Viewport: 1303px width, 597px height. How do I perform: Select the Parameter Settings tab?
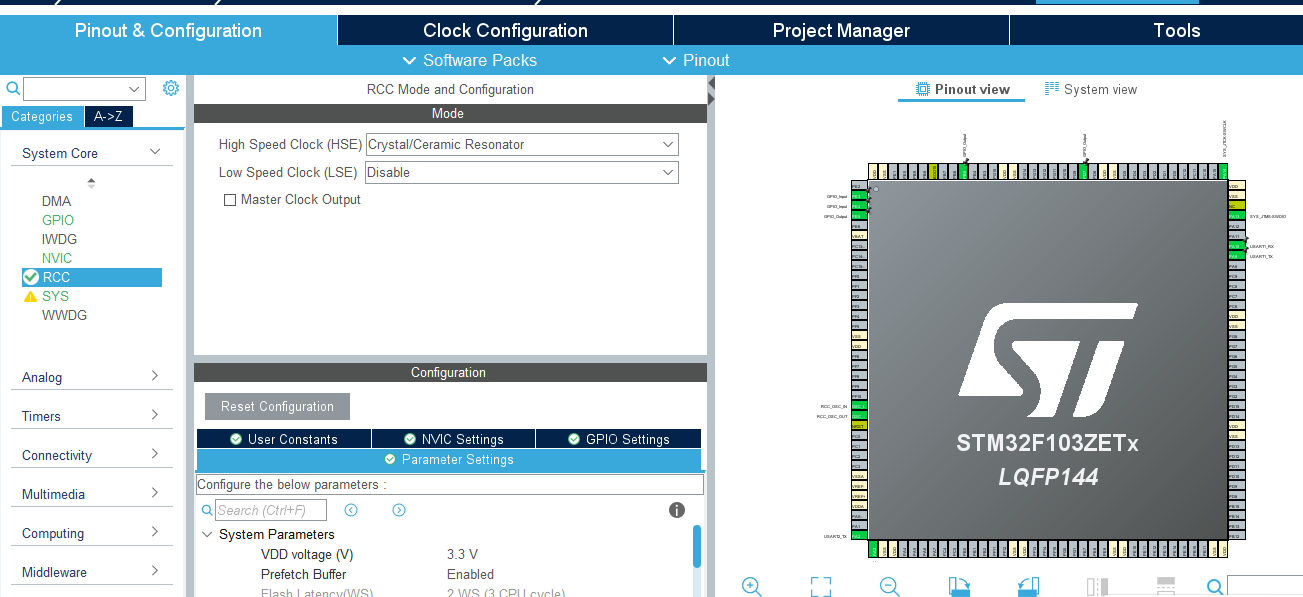click(449, 460)
